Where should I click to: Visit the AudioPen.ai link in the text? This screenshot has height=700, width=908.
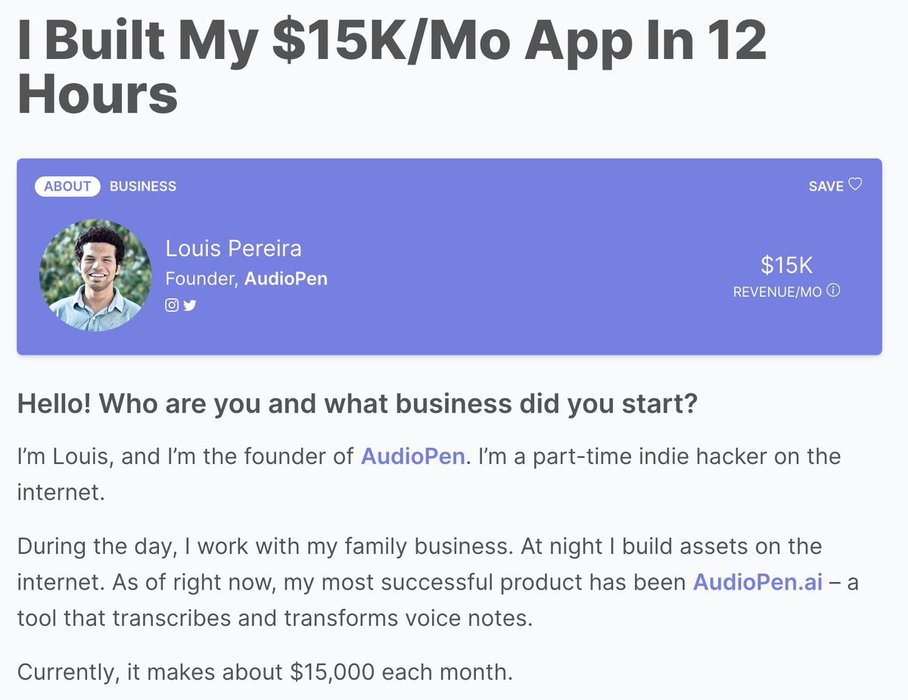pos(758,582)
